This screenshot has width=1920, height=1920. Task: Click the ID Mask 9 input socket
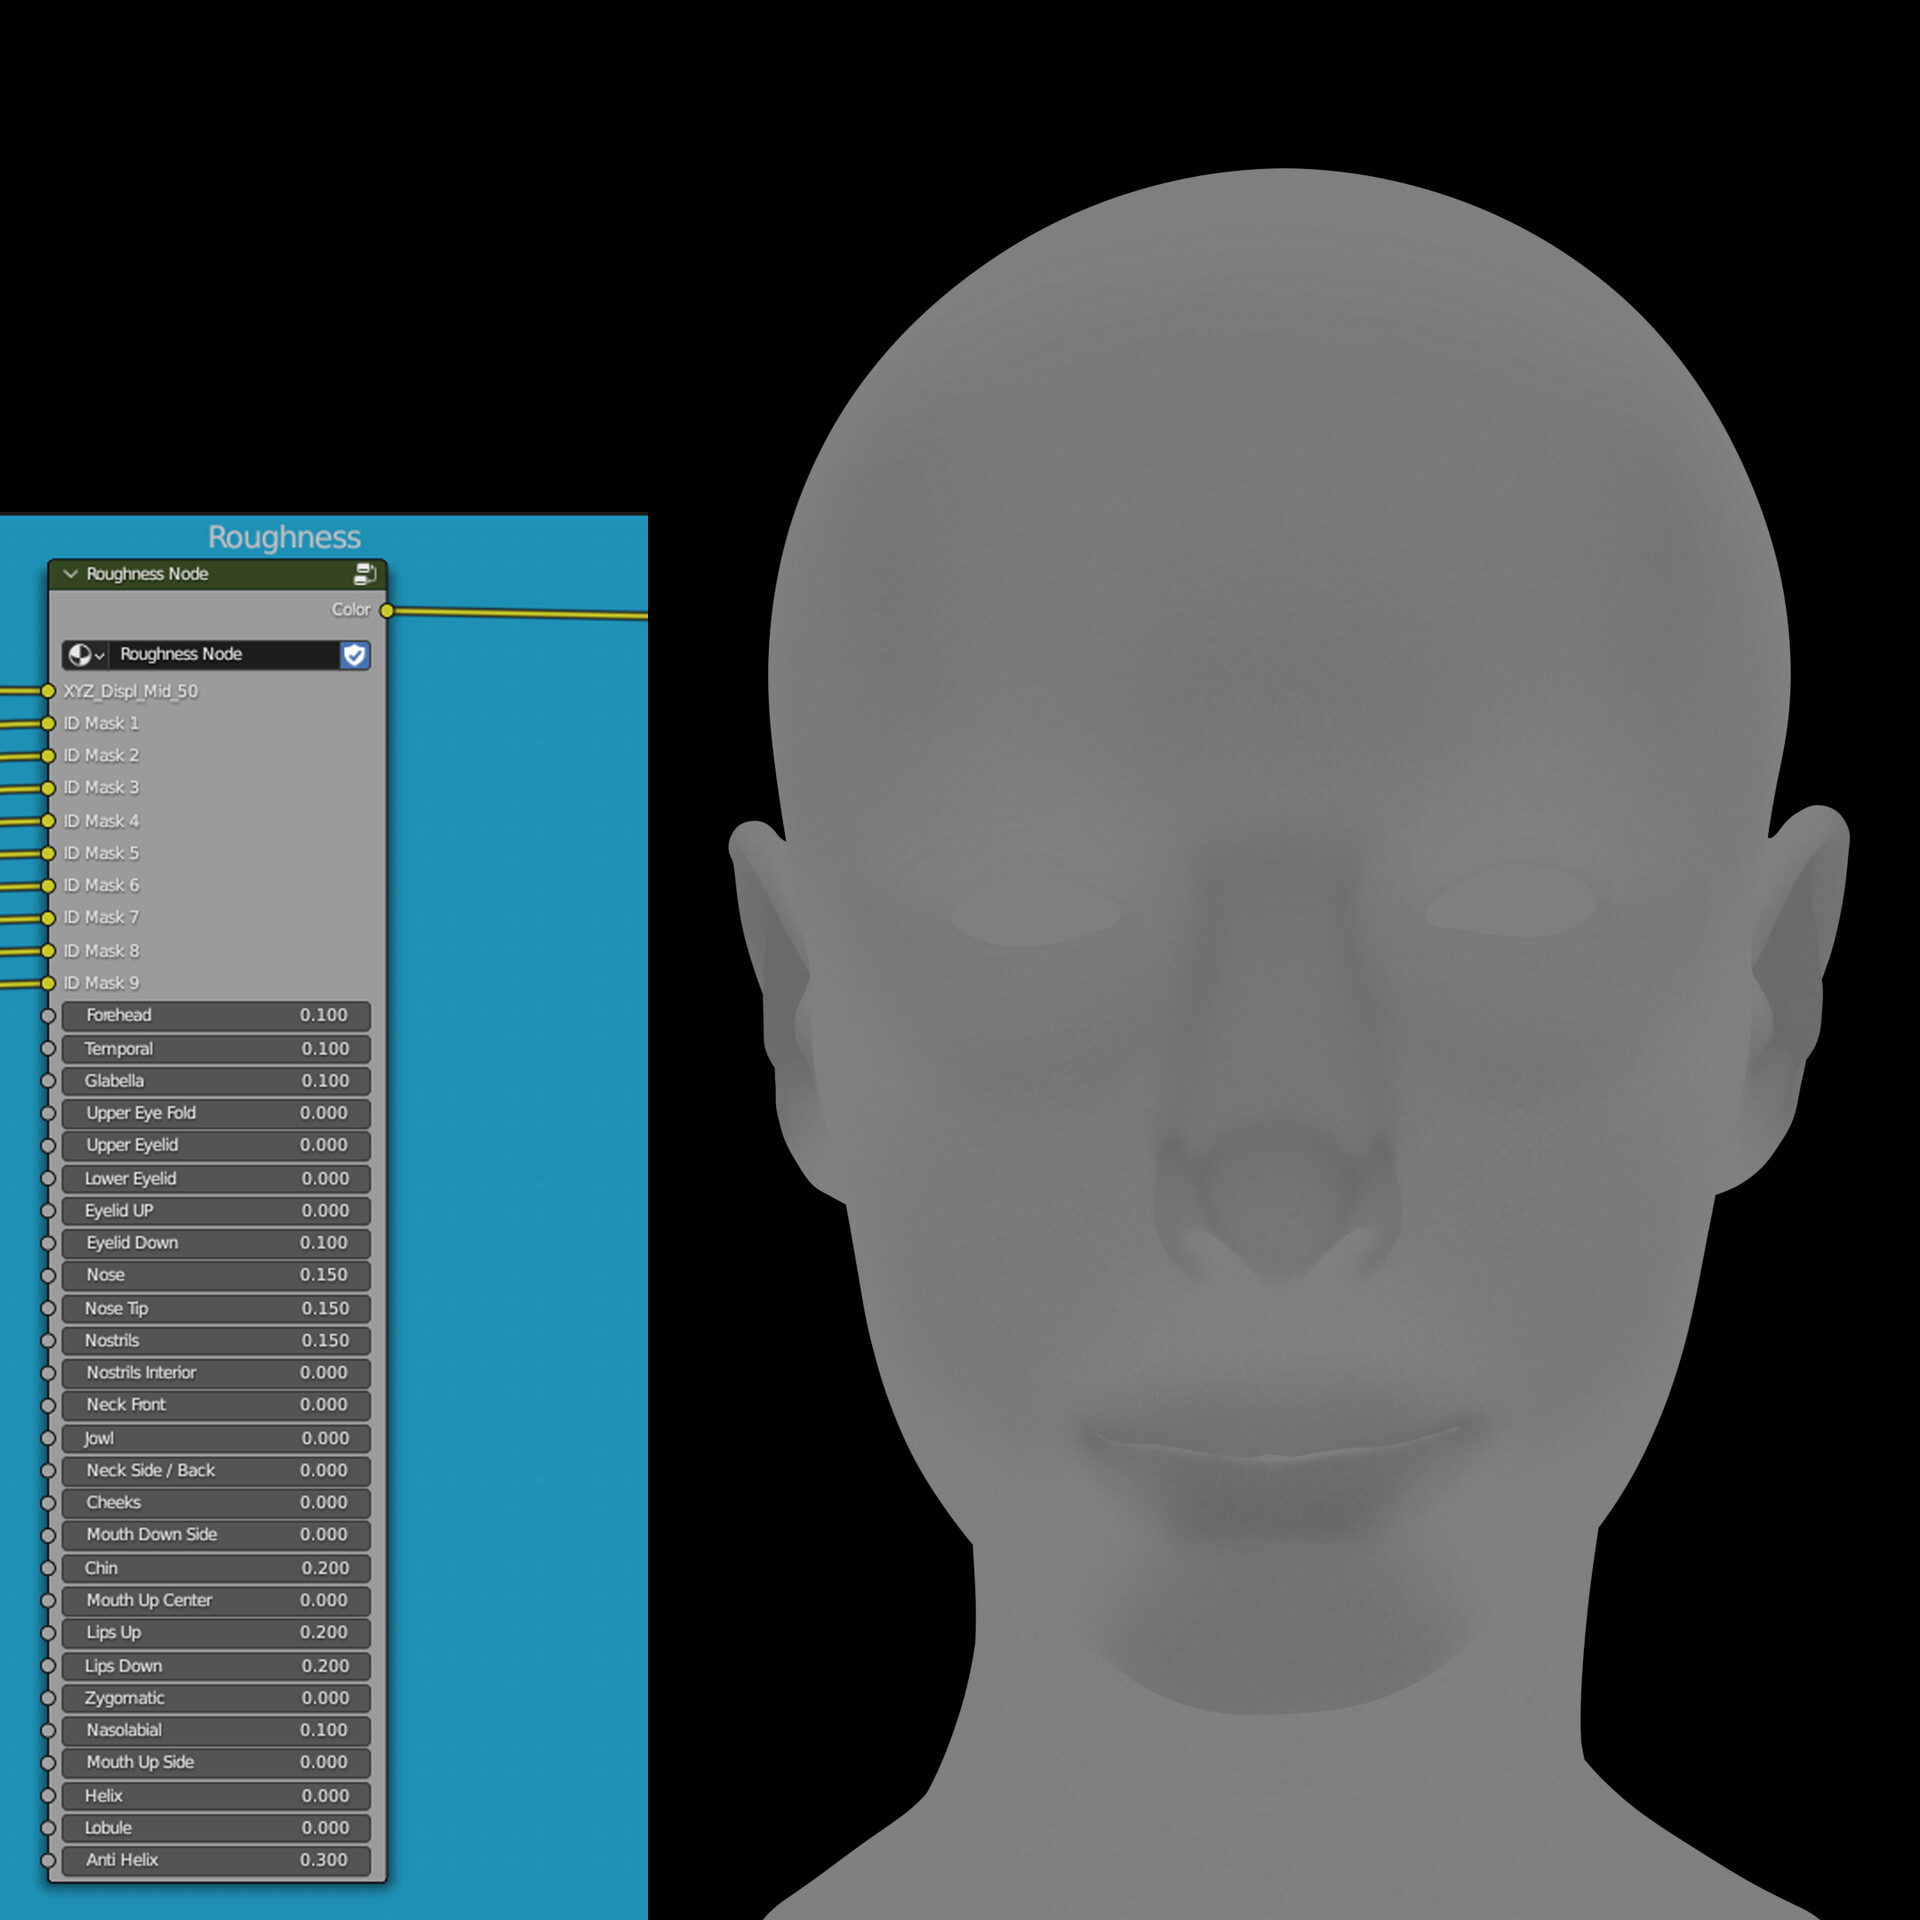pyautogui.click(x=48, y=983)
